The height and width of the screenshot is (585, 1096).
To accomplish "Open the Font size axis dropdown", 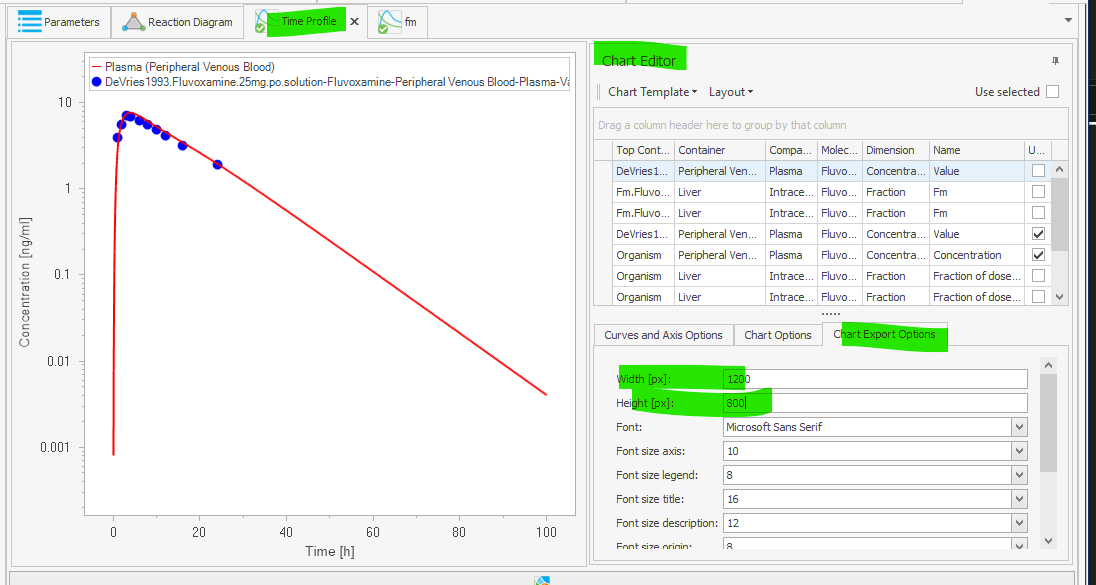I will pos(1018,452).
